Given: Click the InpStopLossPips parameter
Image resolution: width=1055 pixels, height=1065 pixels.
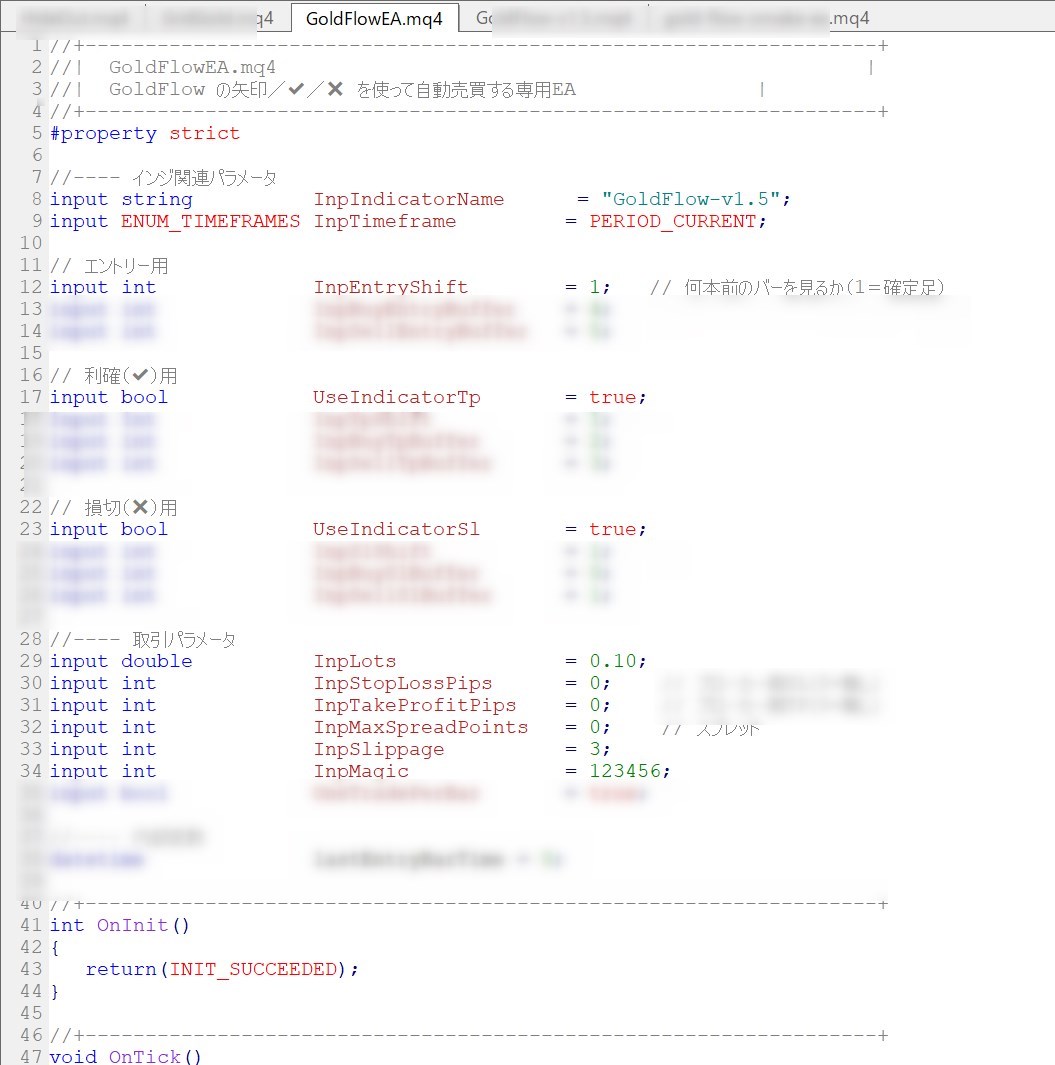Looking at the screenshot, I should coord(402,683).
